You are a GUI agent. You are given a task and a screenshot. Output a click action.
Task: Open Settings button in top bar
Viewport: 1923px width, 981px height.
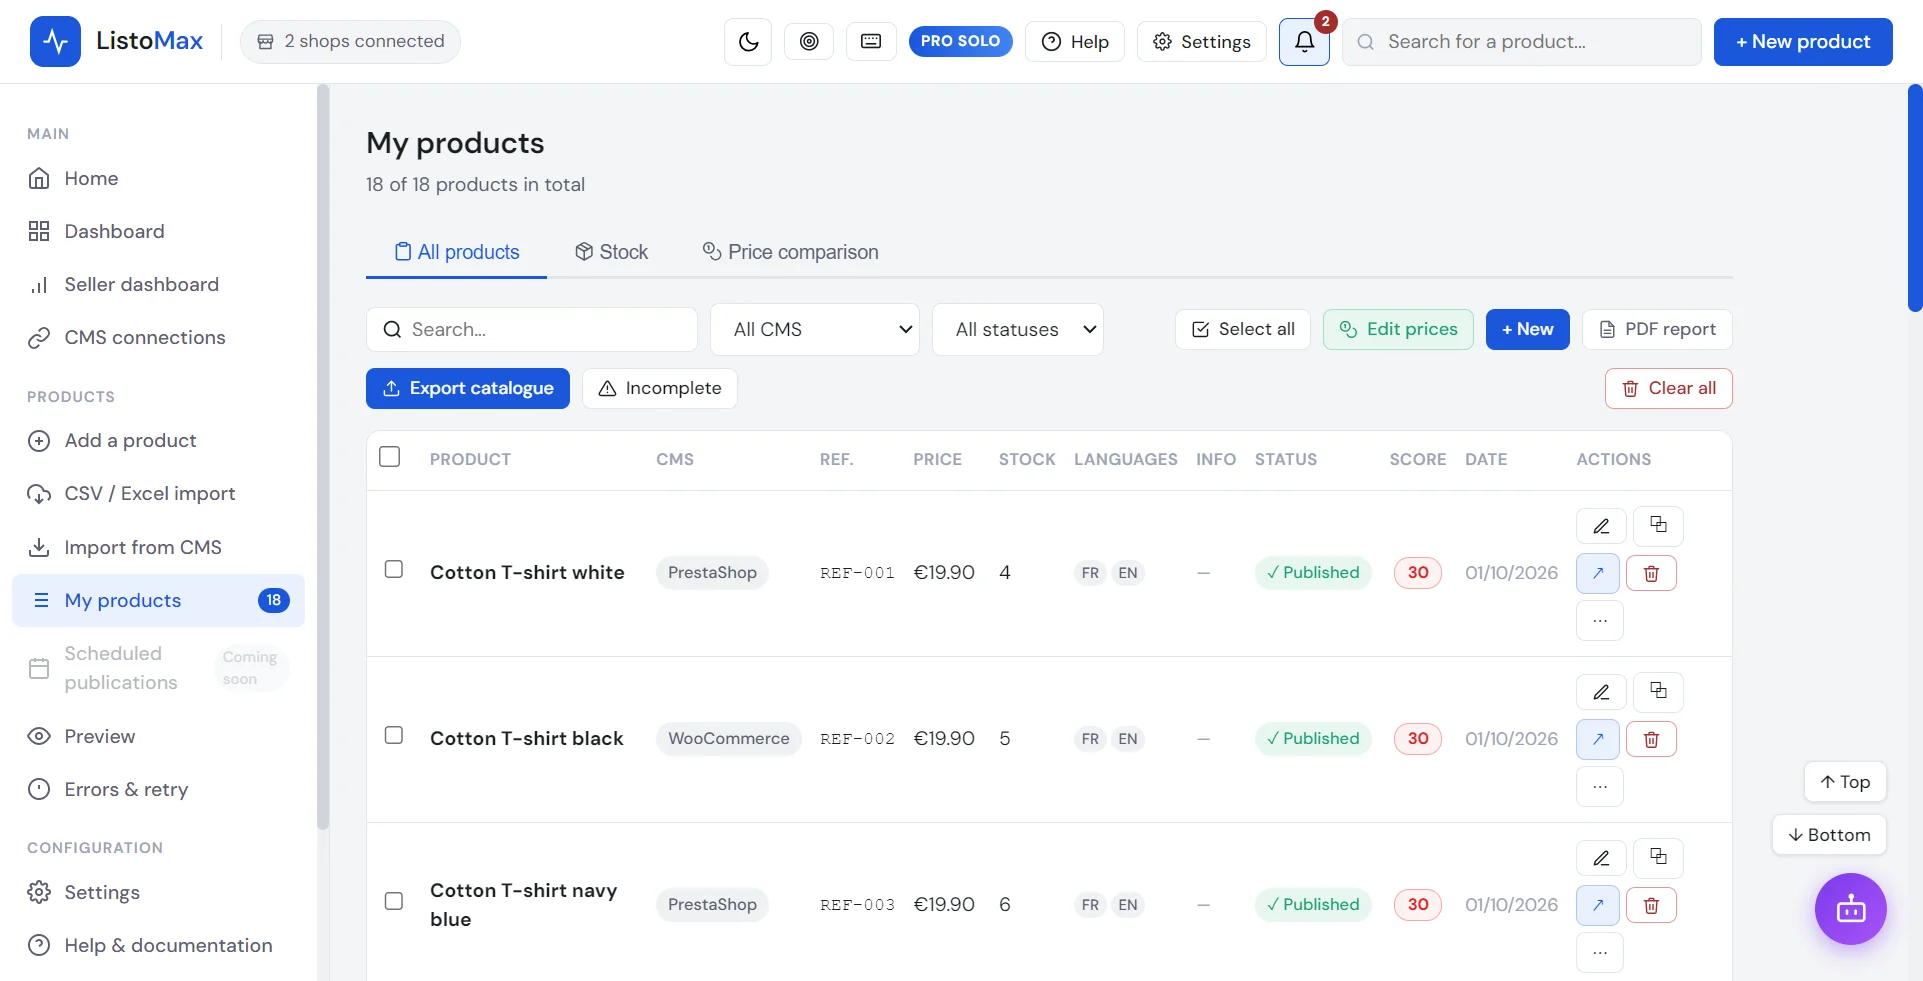(x=1201, y=42)
